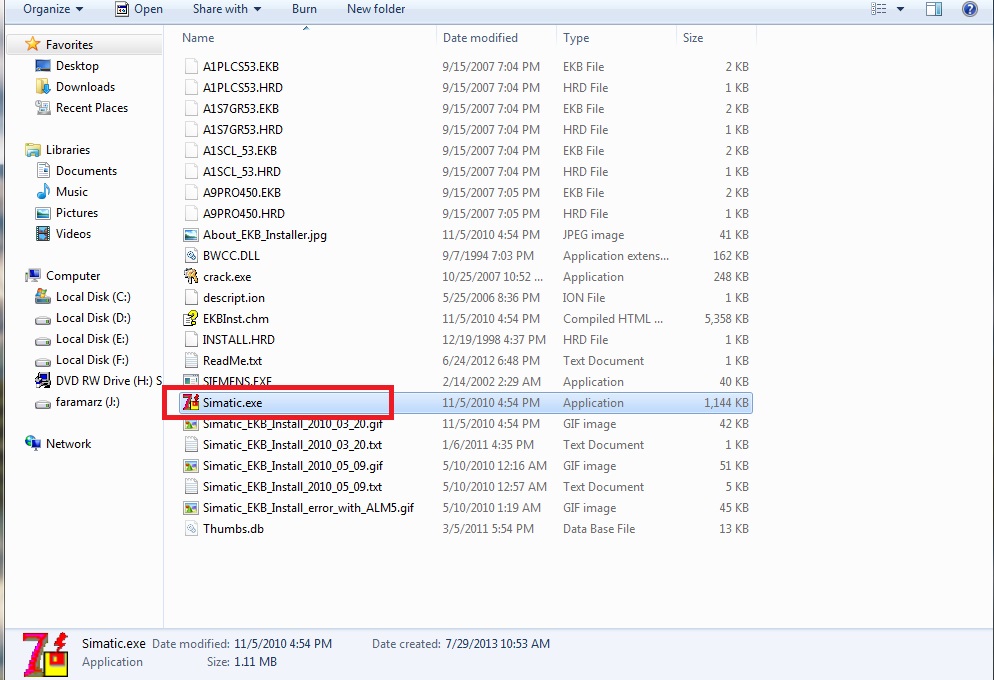Click the Open toolbar button
This screenshot has width=994, height=680.
tap(139, 9)
